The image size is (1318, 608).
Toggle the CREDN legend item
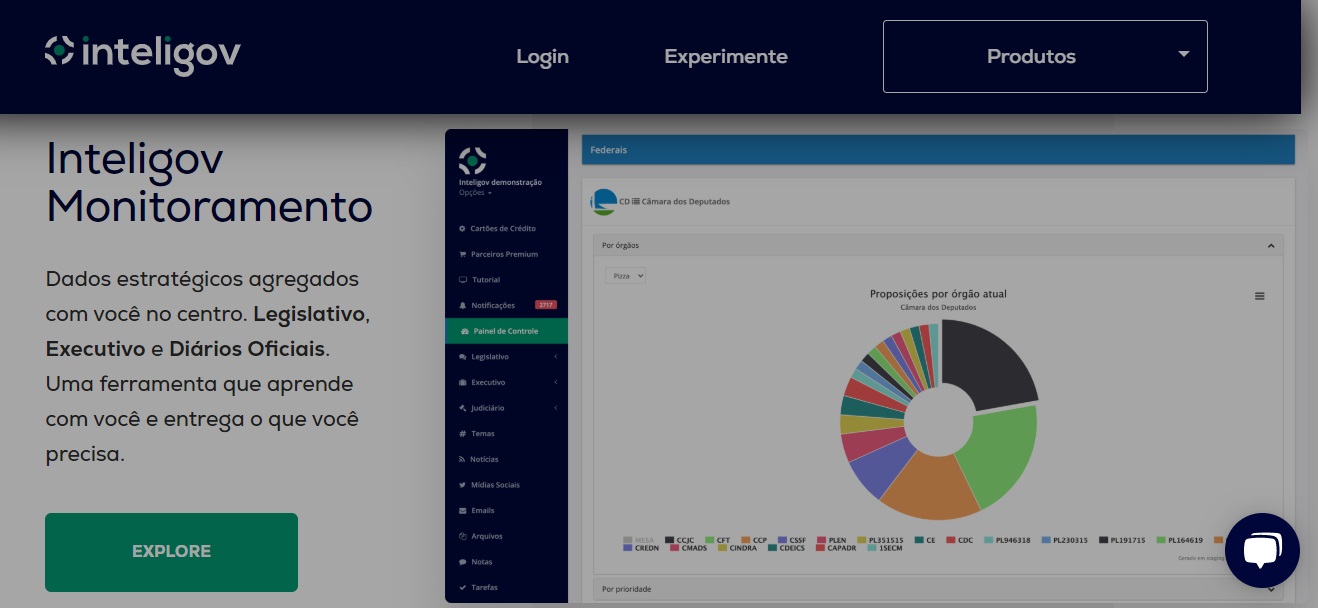[640, 548]
